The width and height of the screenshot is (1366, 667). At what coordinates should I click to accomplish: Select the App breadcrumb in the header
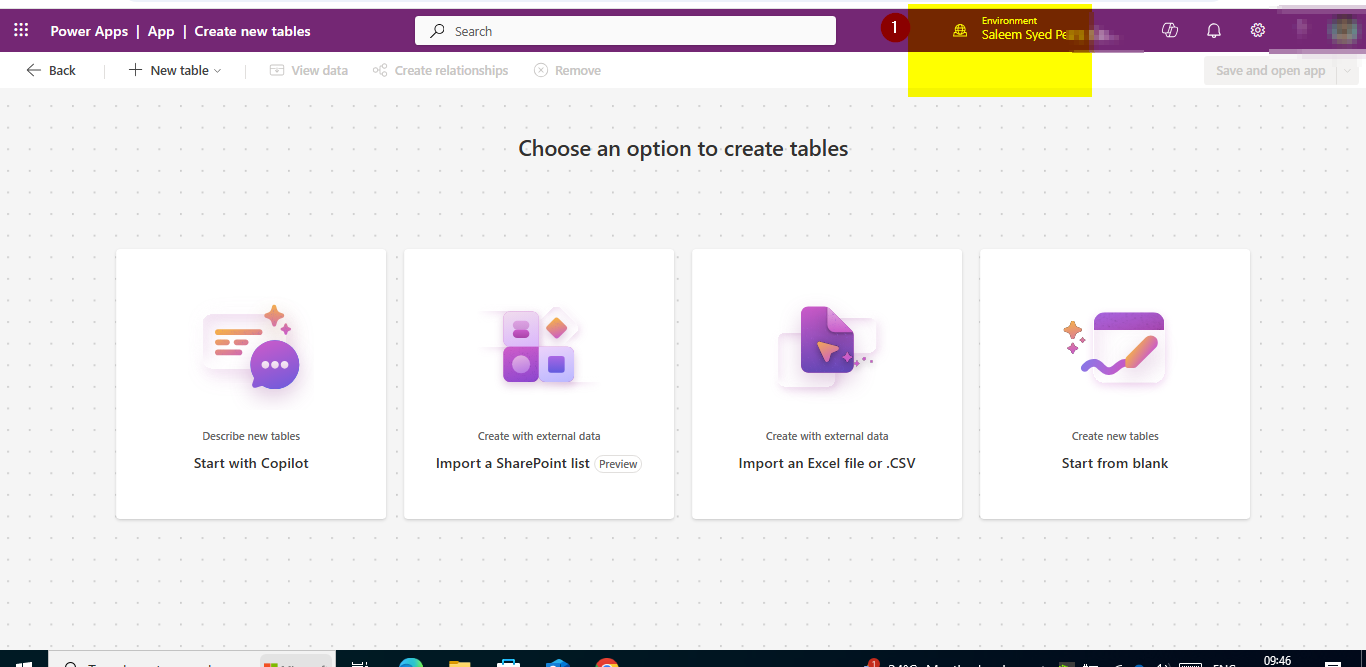[x=161, y=31]
